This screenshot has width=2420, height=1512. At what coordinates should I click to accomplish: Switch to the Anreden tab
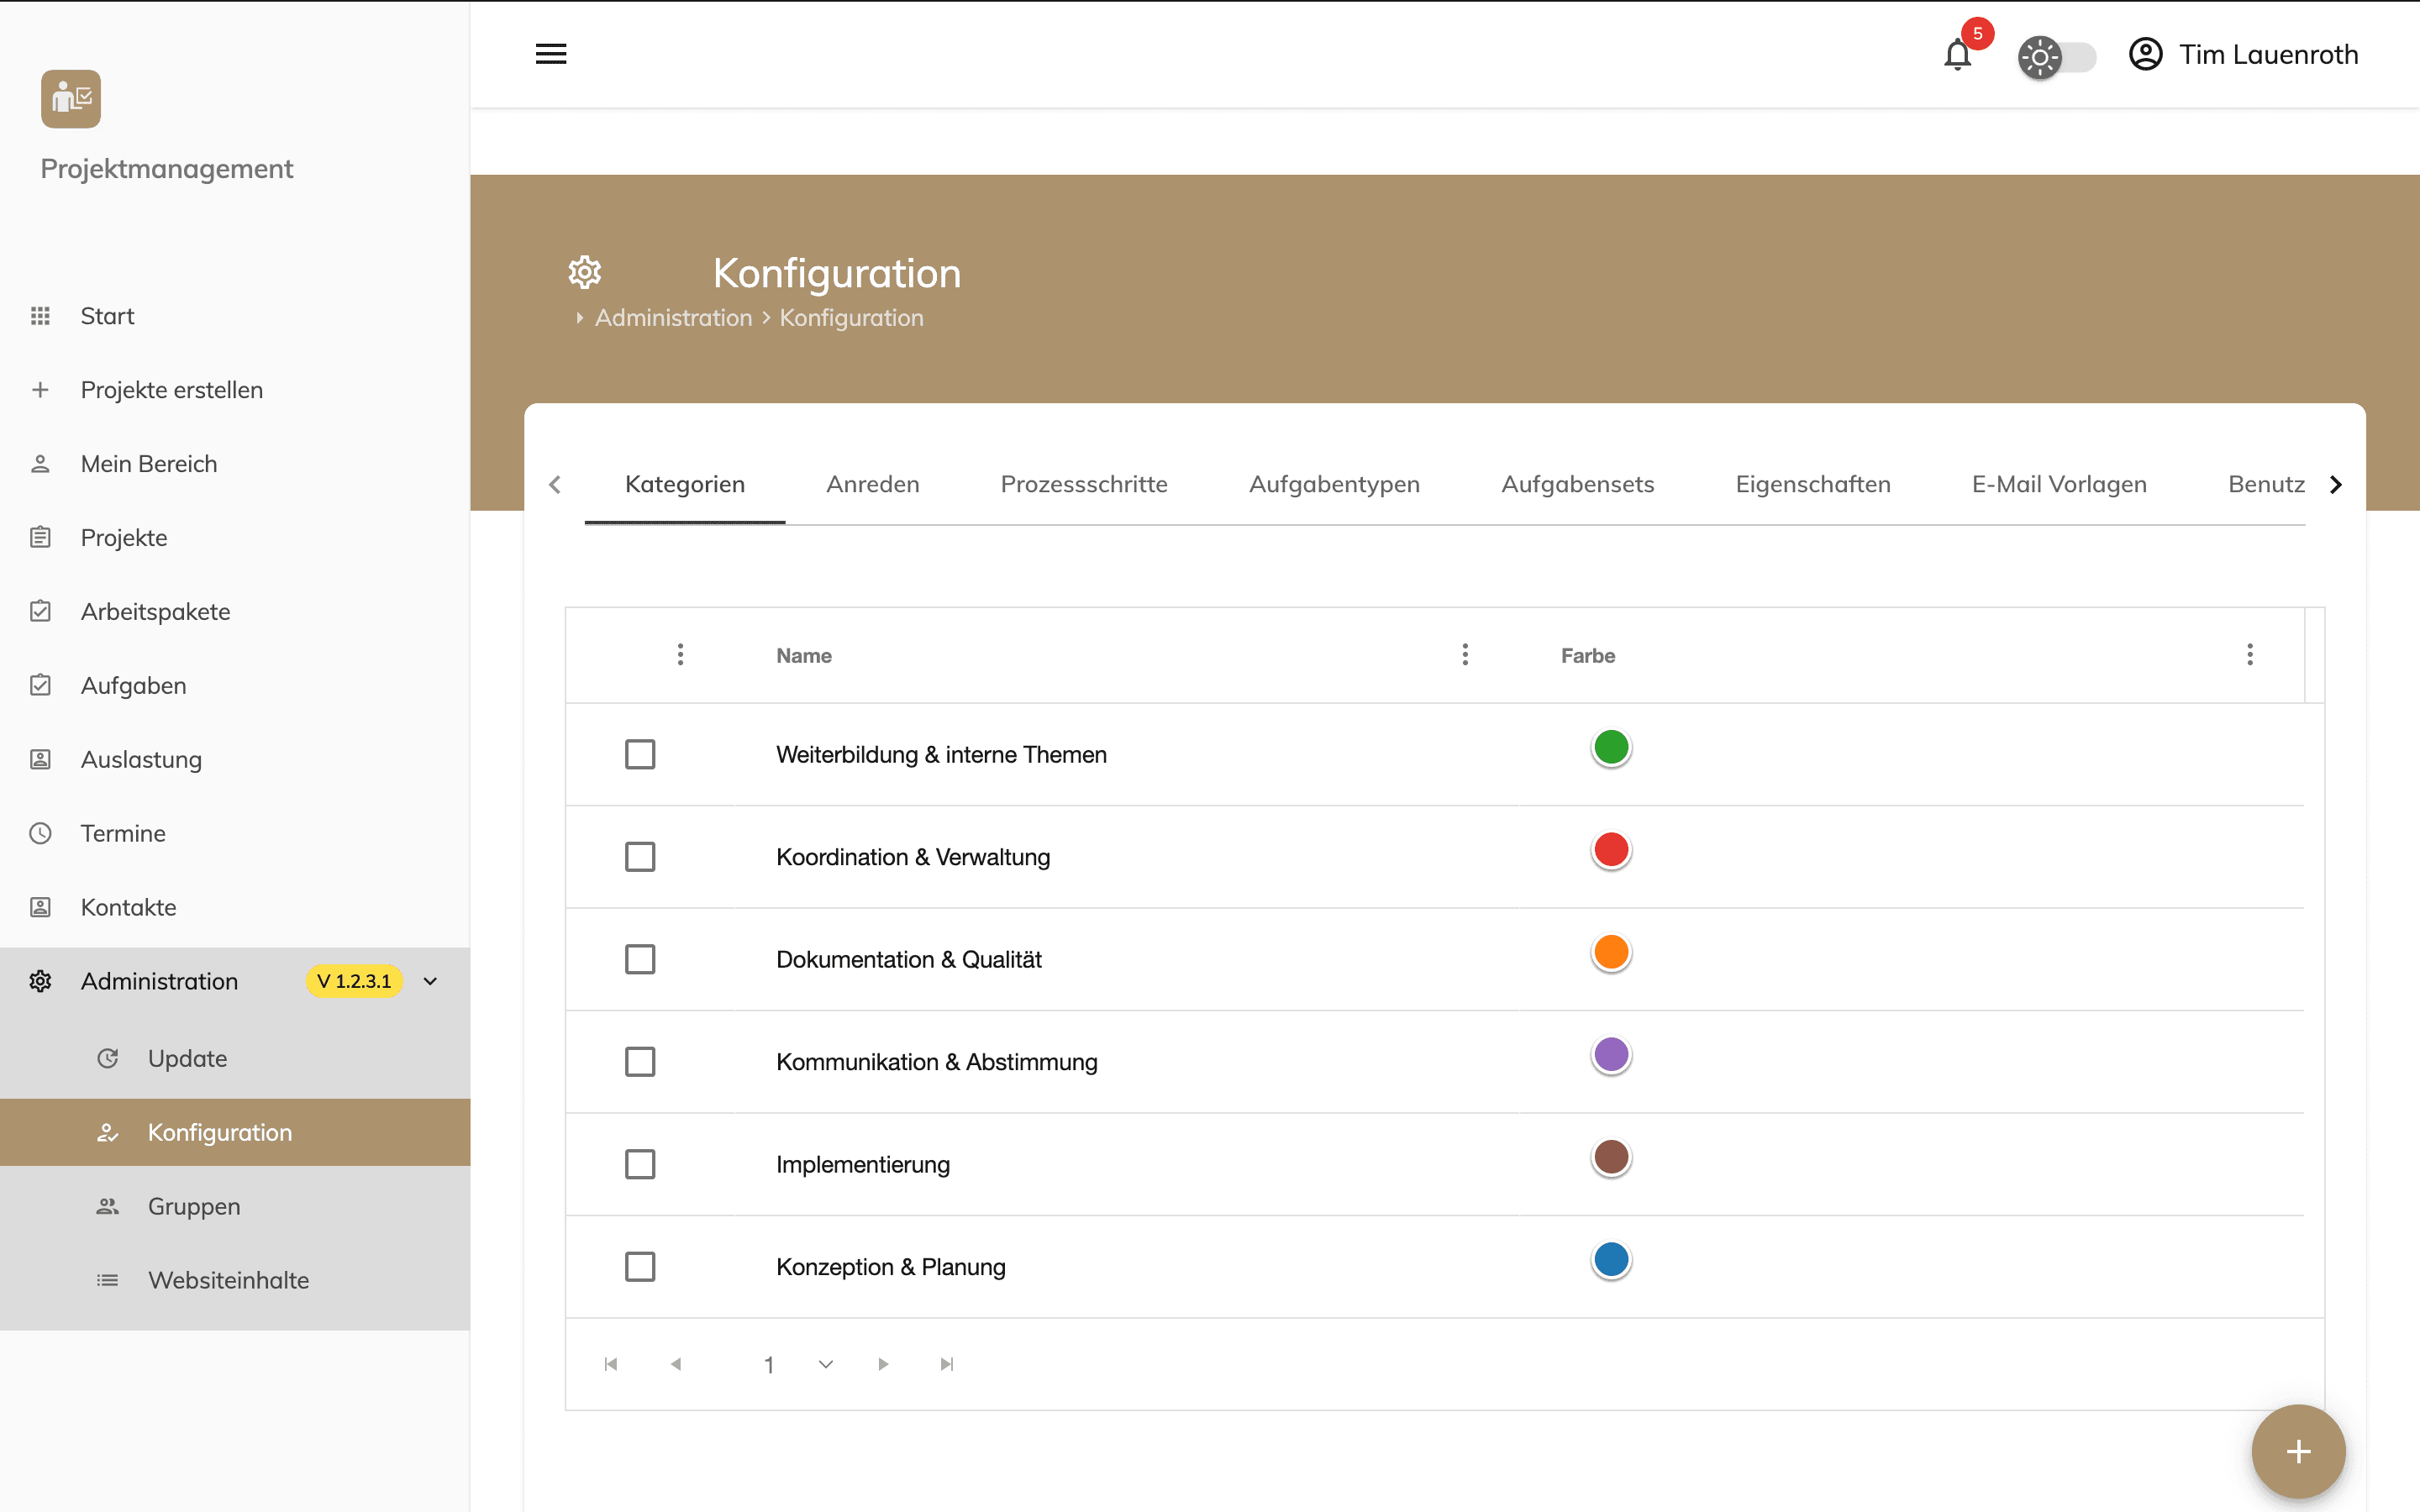click(873, 485)
